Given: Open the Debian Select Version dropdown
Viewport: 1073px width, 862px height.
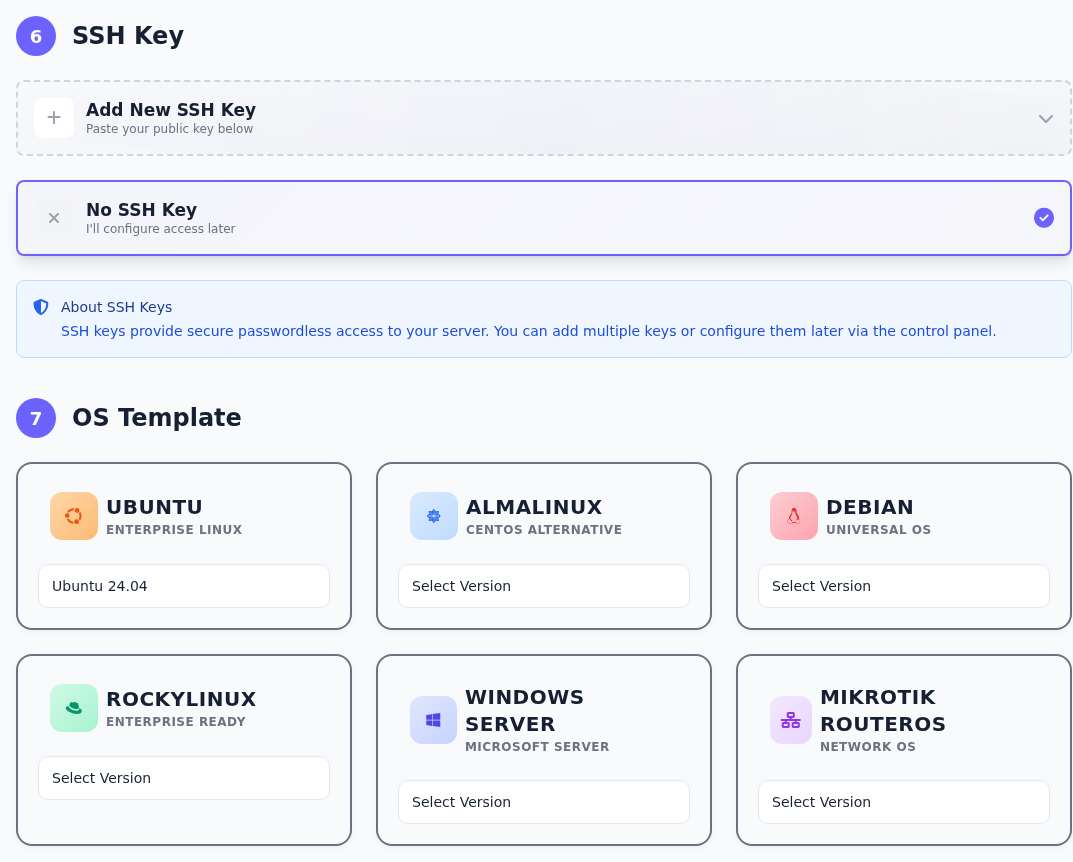Looking at the screenshot, I should (x=903, y=586).
